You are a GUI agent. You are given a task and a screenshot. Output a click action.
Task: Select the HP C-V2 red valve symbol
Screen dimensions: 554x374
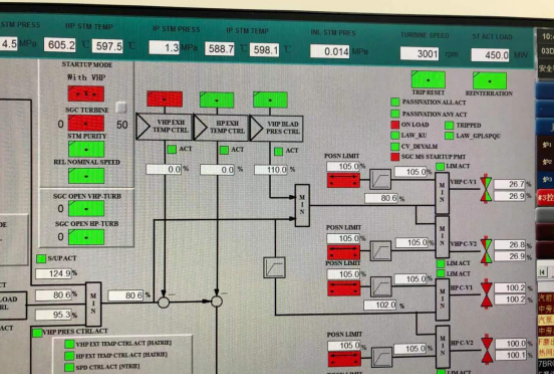[x=487, y=349]
